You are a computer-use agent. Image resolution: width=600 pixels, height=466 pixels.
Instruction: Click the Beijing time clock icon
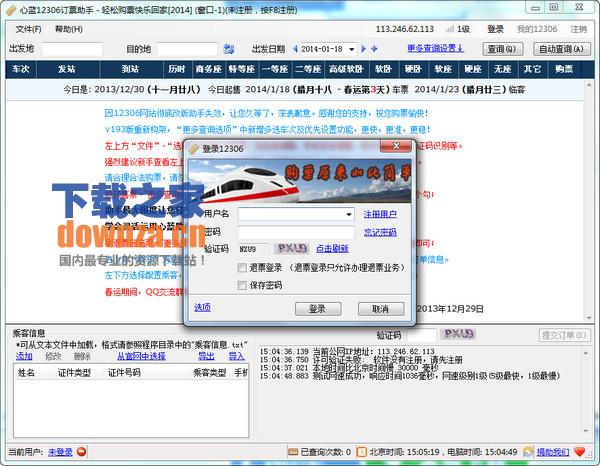tap(361, 452)
